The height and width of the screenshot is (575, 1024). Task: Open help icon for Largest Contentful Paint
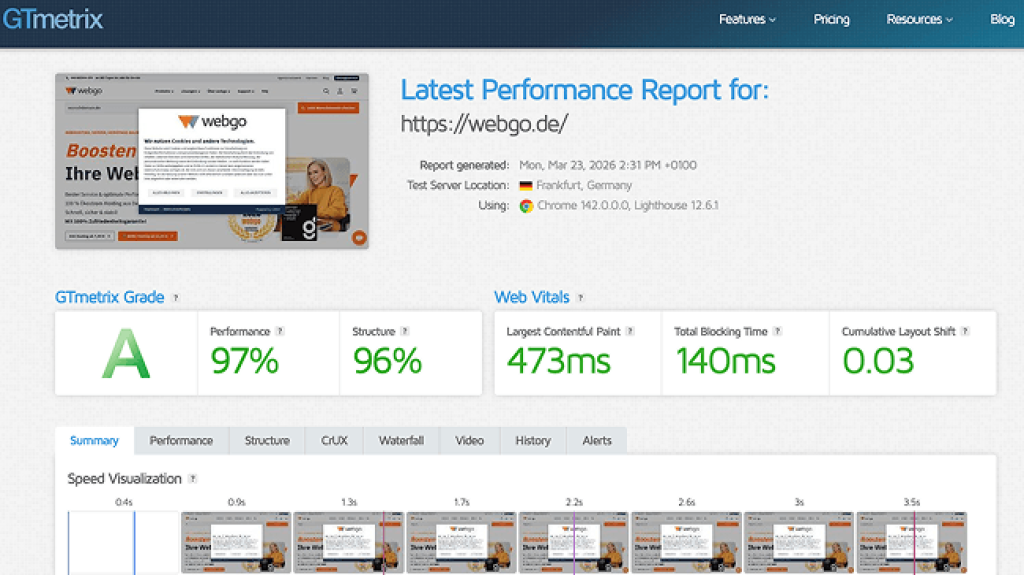click(630, 331)
